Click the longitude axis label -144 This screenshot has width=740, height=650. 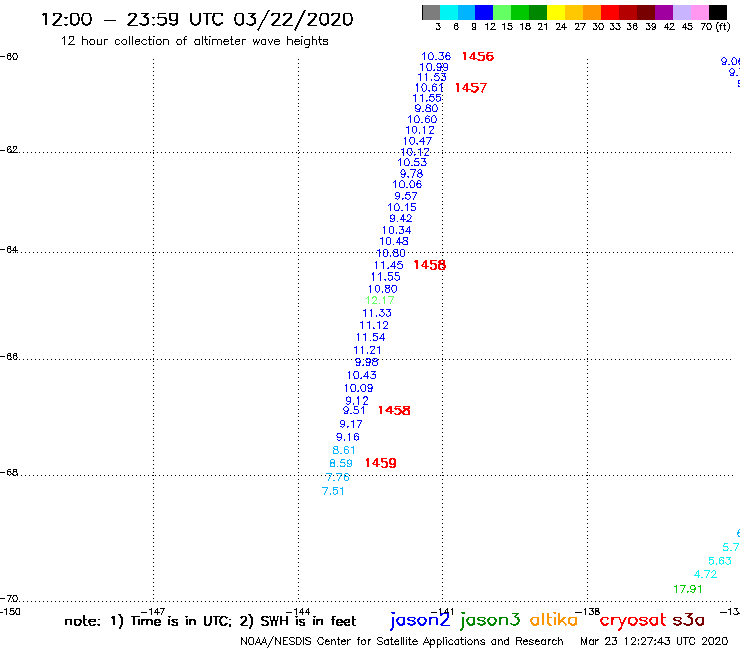[298, 611]
